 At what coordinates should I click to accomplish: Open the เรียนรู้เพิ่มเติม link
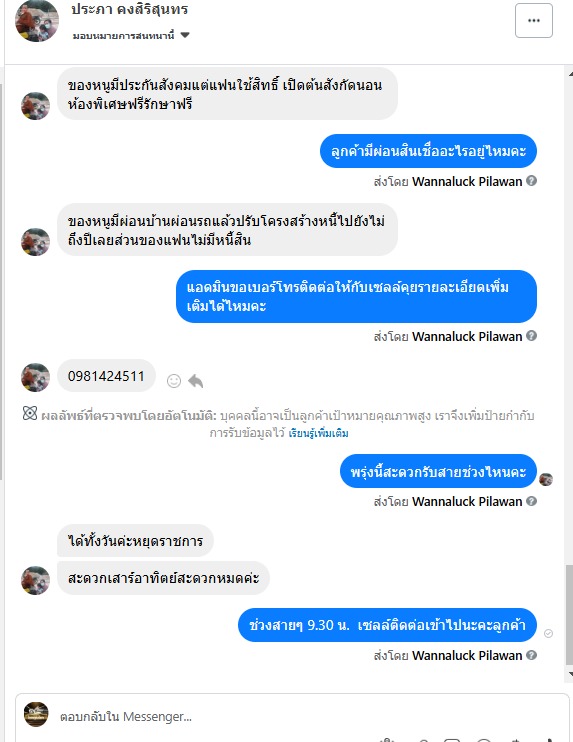318,433
